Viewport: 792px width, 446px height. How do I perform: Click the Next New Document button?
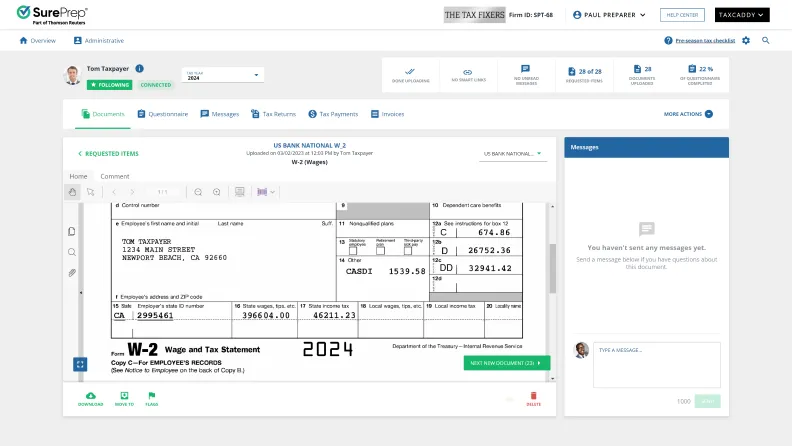[506, 363]
